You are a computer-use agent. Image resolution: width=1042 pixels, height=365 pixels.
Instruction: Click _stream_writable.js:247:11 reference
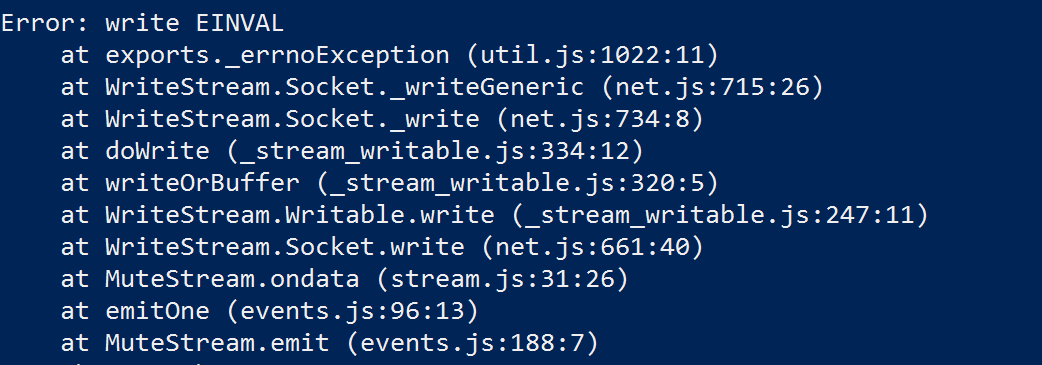click(719, 216)
